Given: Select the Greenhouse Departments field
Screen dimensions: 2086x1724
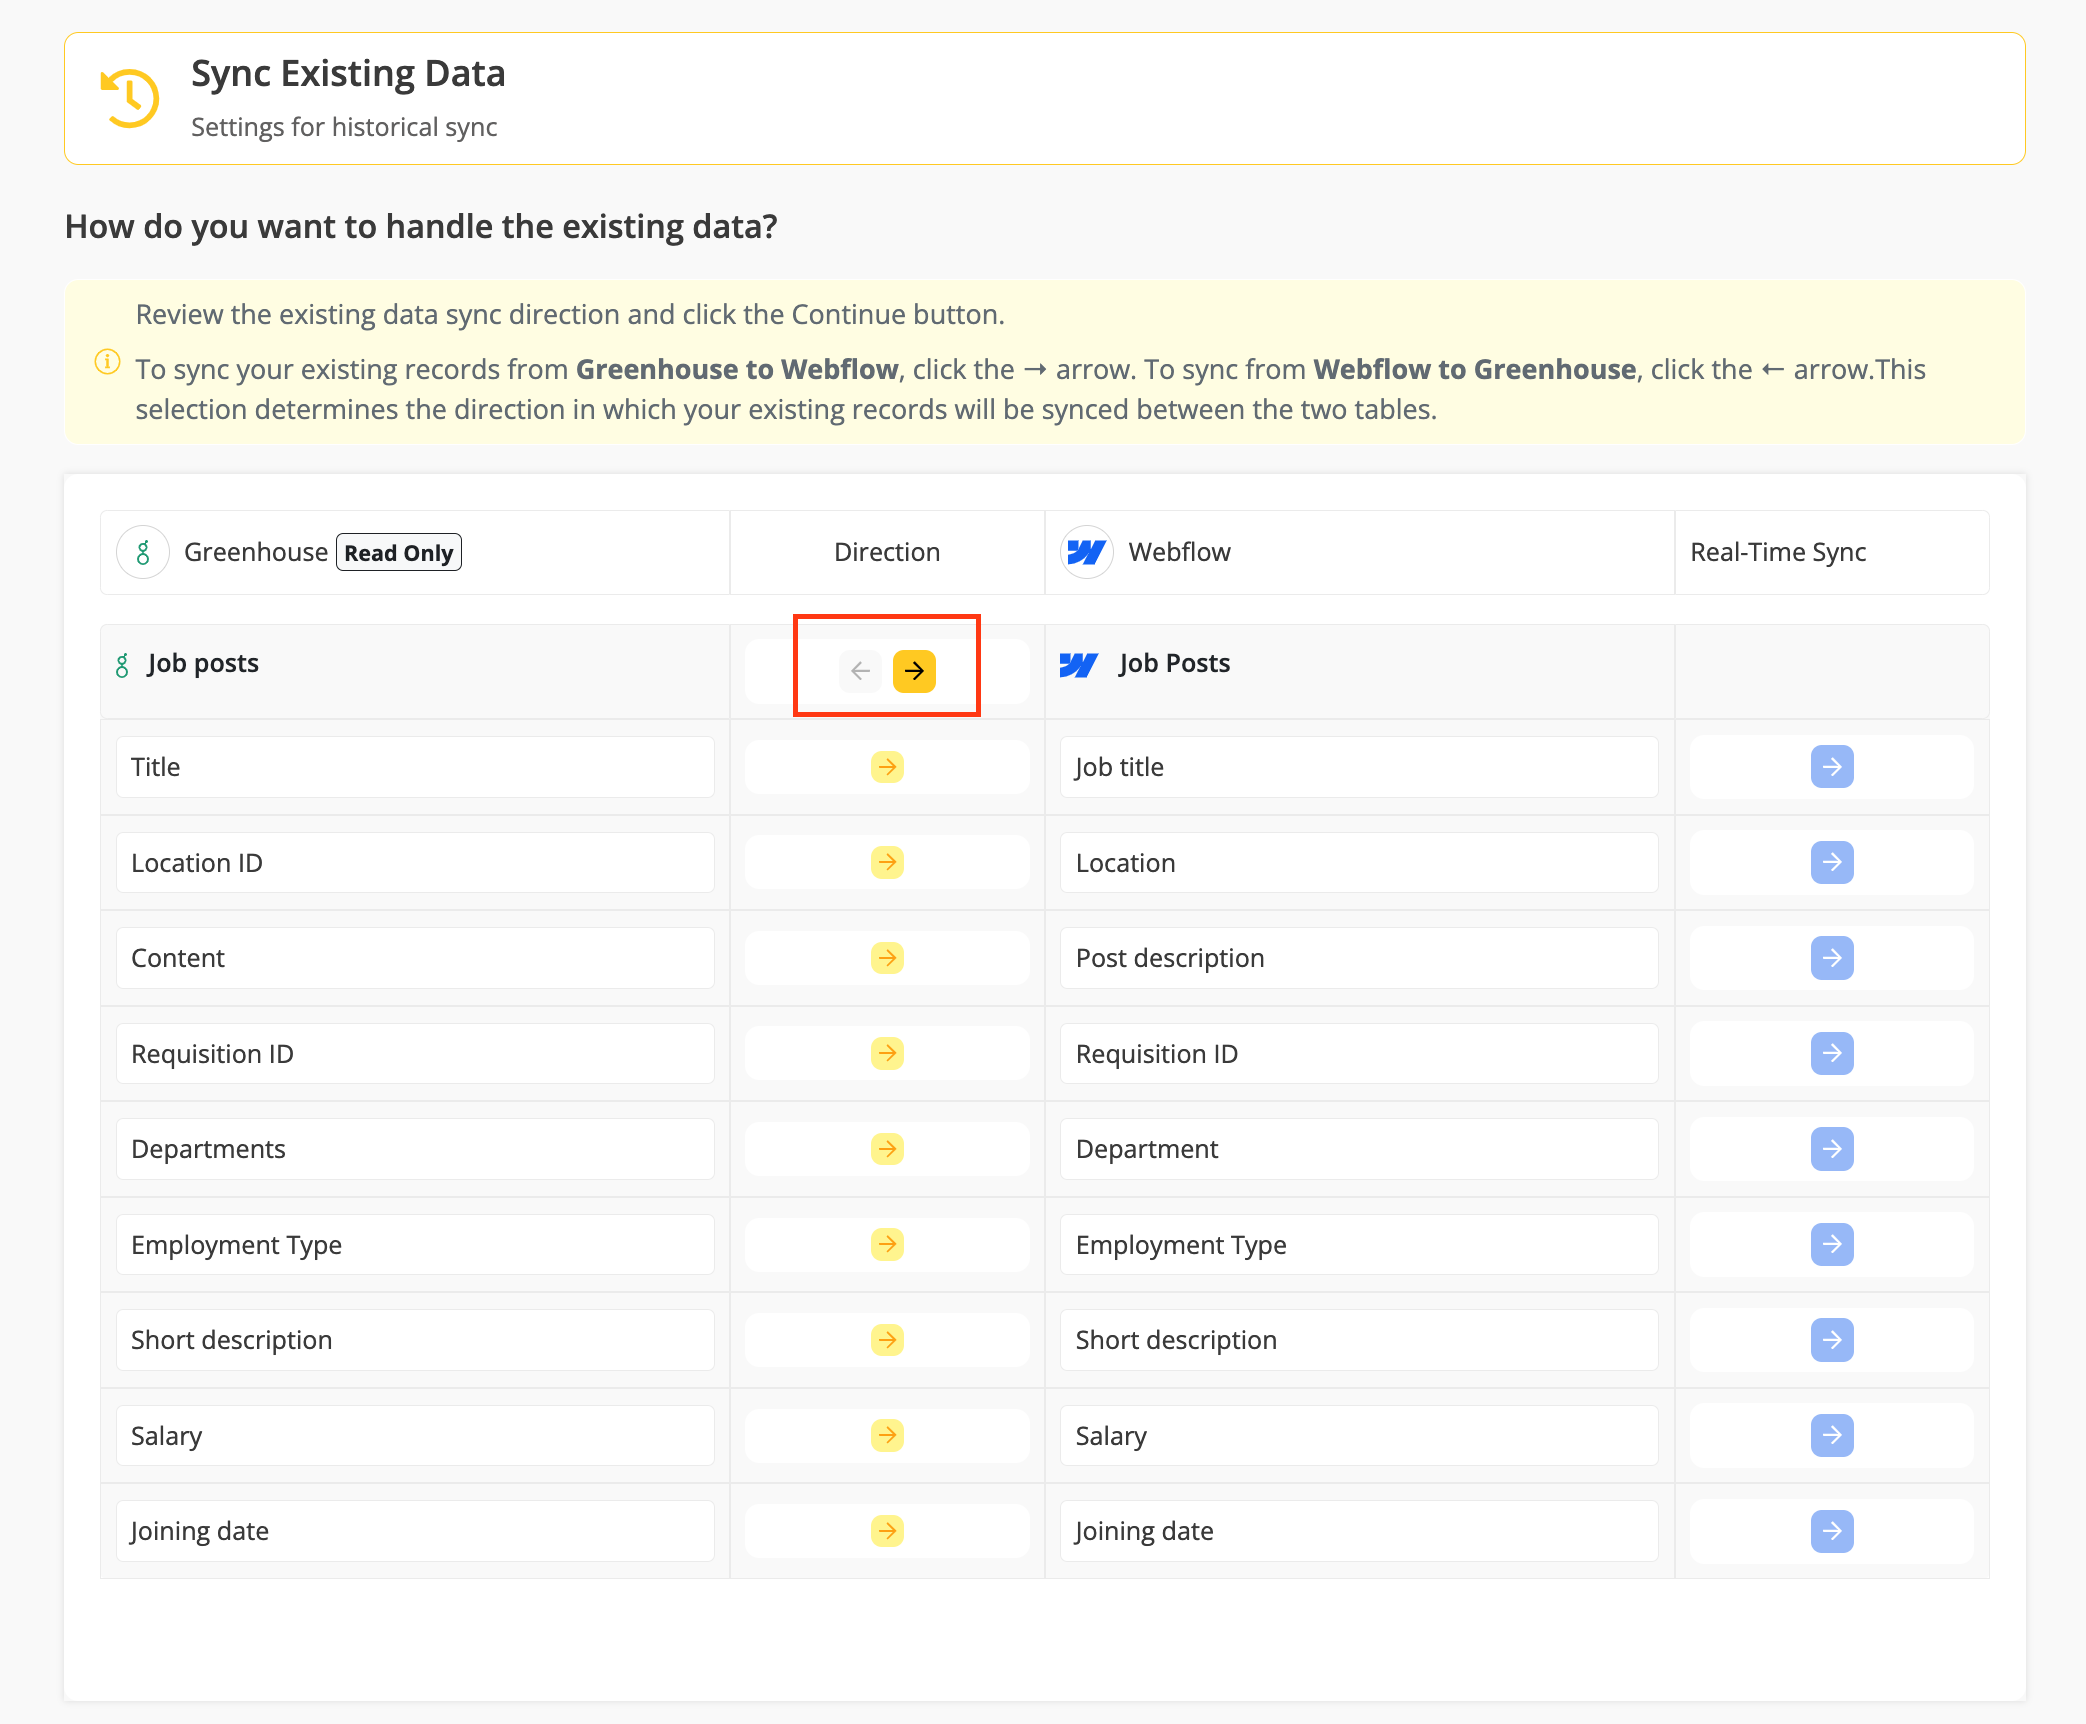Looking at the screenshot, I should tap(415, 1149).
